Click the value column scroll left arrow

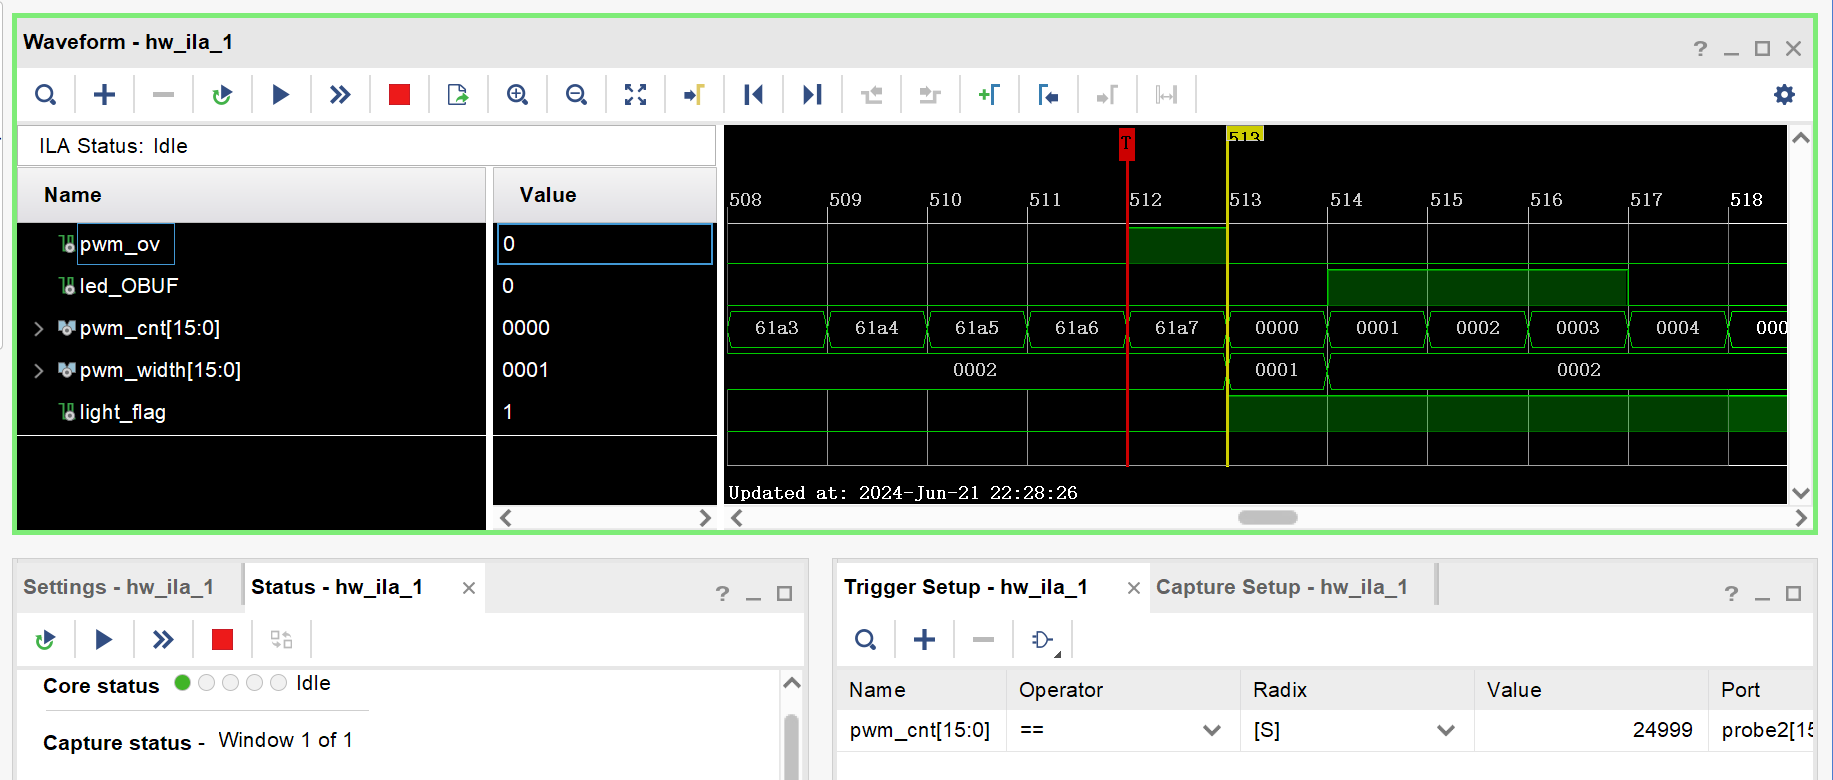[x=506, y=518]
